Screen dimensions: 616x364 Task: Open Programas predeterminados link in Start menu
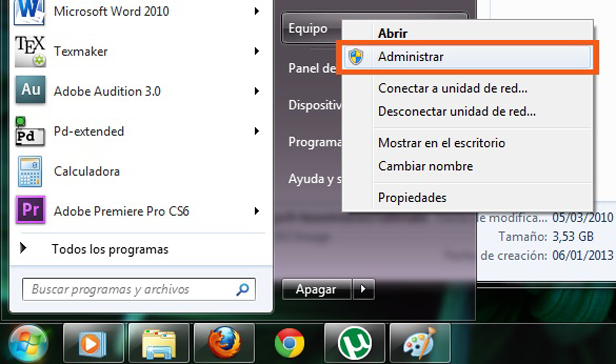(315, 142)
